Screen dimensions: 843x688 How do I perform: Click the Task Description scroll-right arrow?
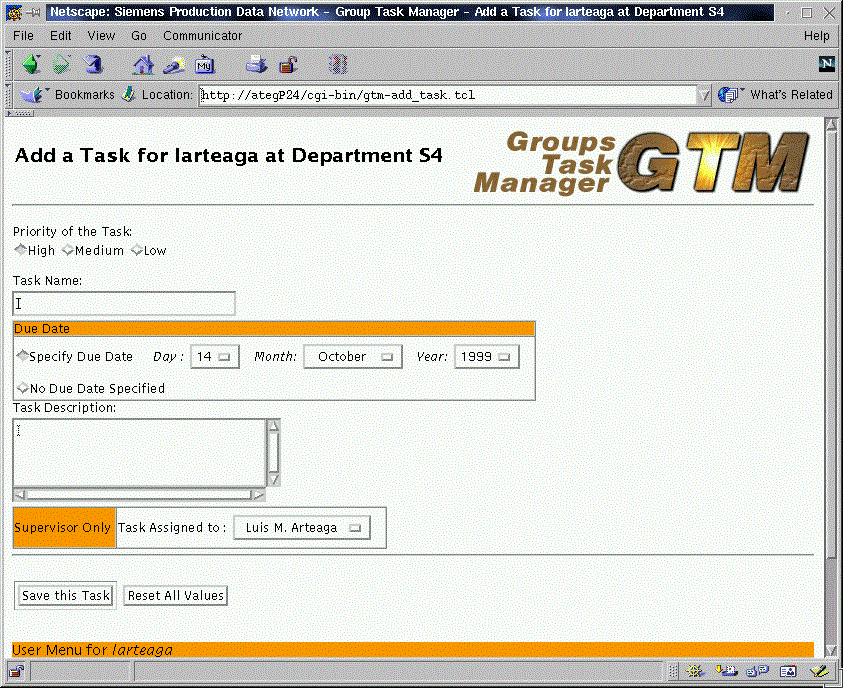click(x=259, y=494)
